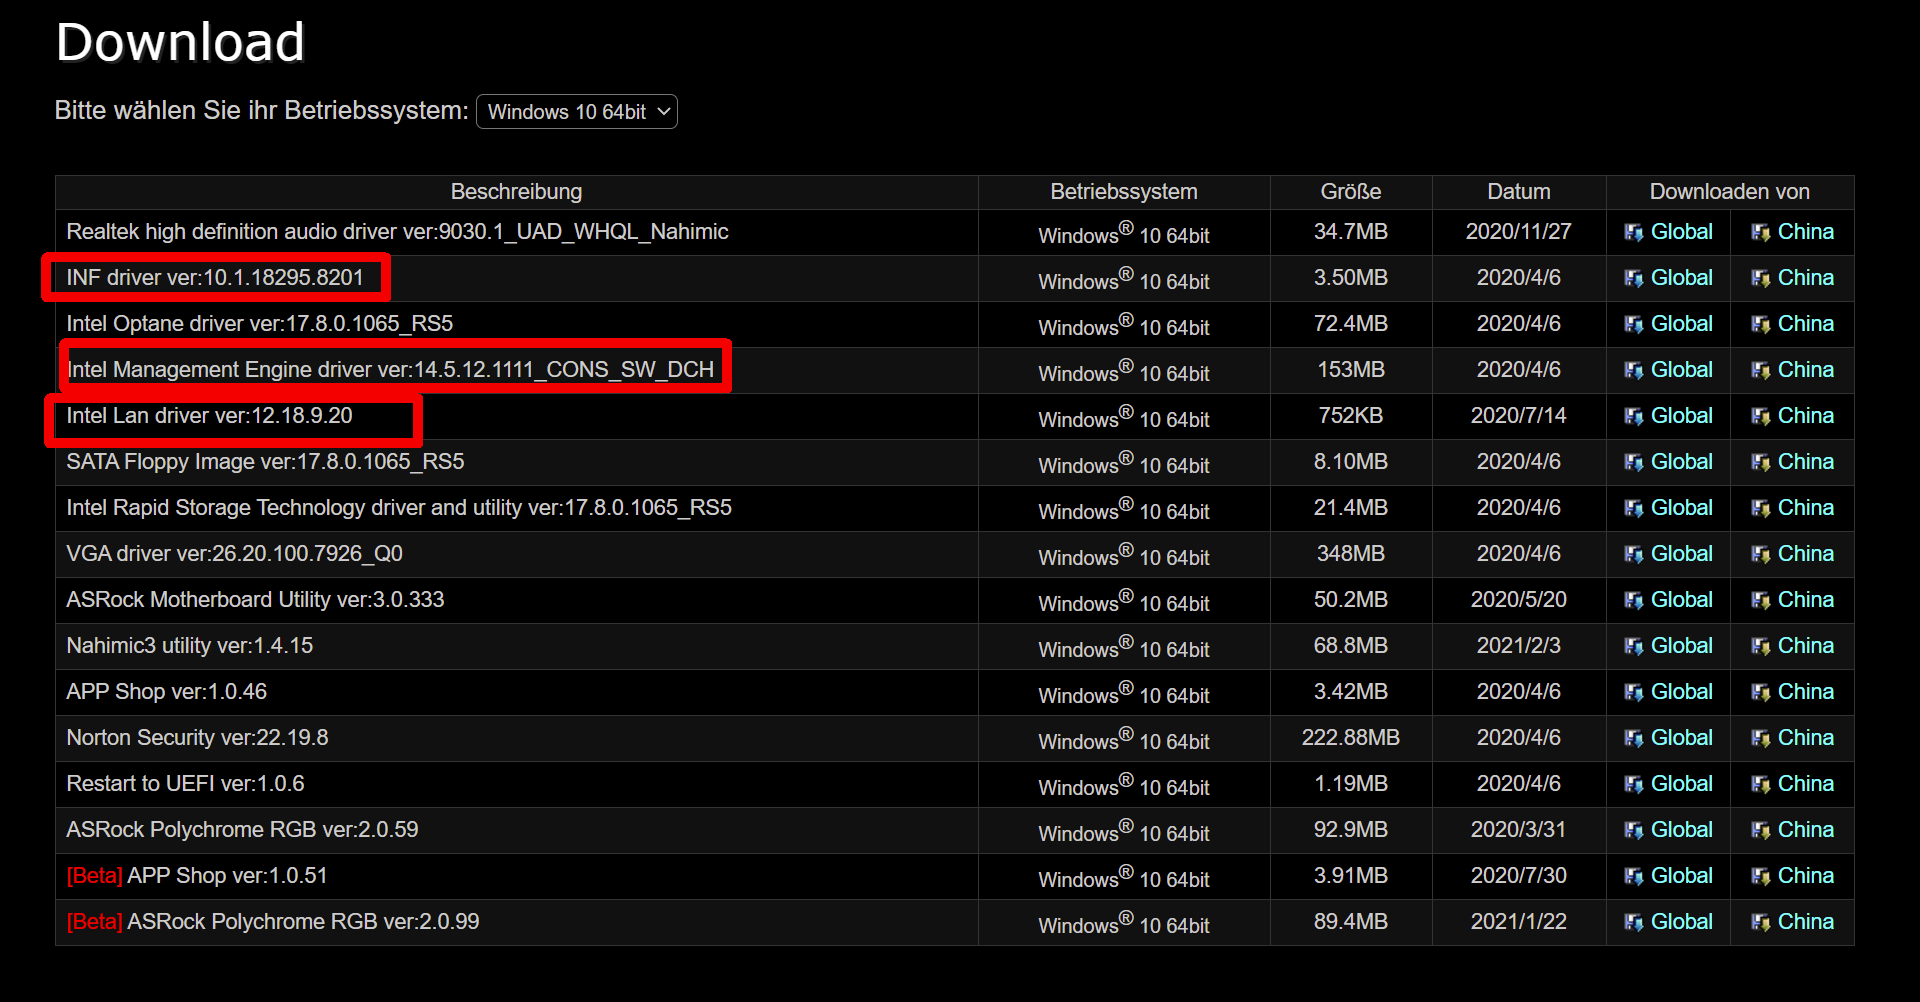This screenshot has width=1920, height=1002.
Task: Select Intel Lan driver ver:12.18.9.20 text
Action: pyautogui.click(x=209, y=416)
